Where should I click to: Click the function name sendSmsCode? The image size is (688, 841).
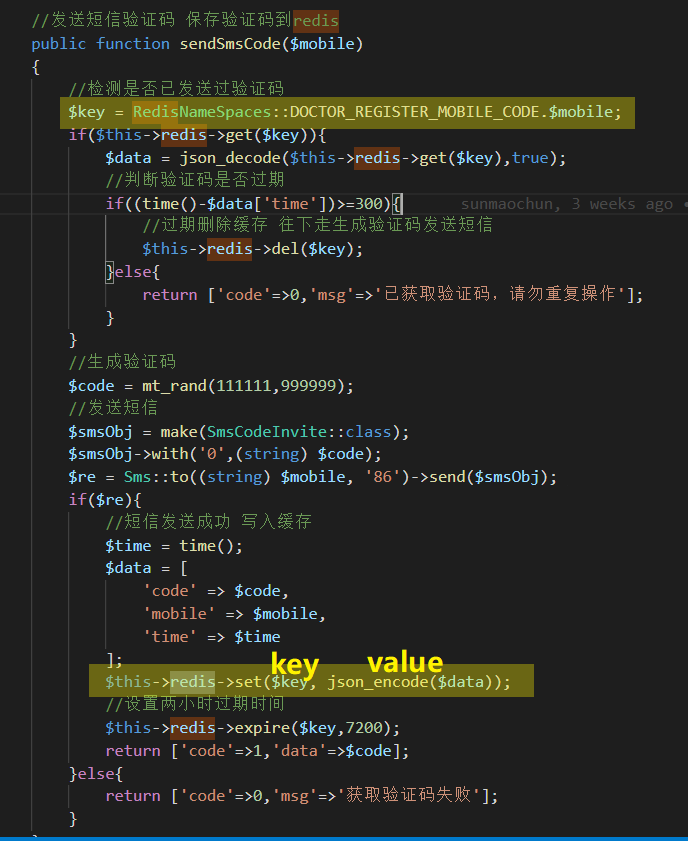point(230,44)
